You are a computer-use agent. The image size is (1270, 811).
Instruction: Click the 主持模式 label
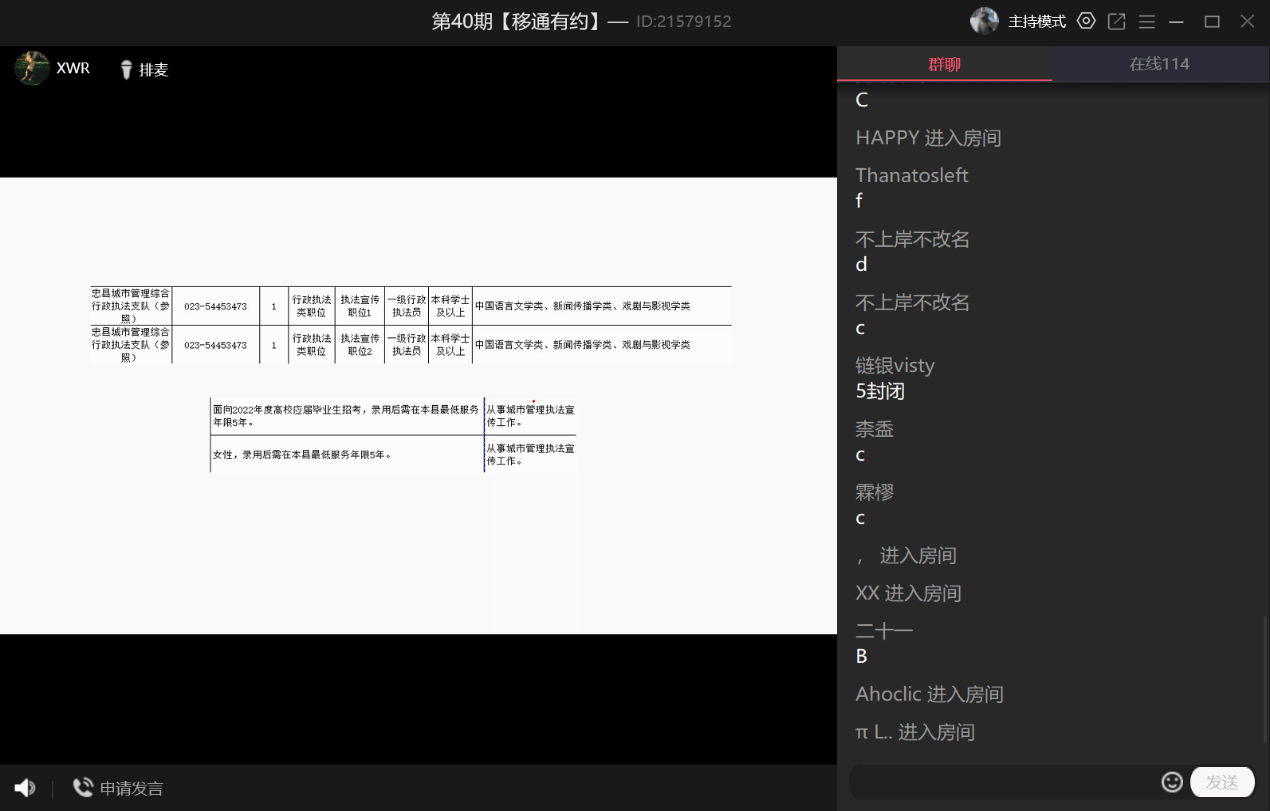click(1036, 21)
